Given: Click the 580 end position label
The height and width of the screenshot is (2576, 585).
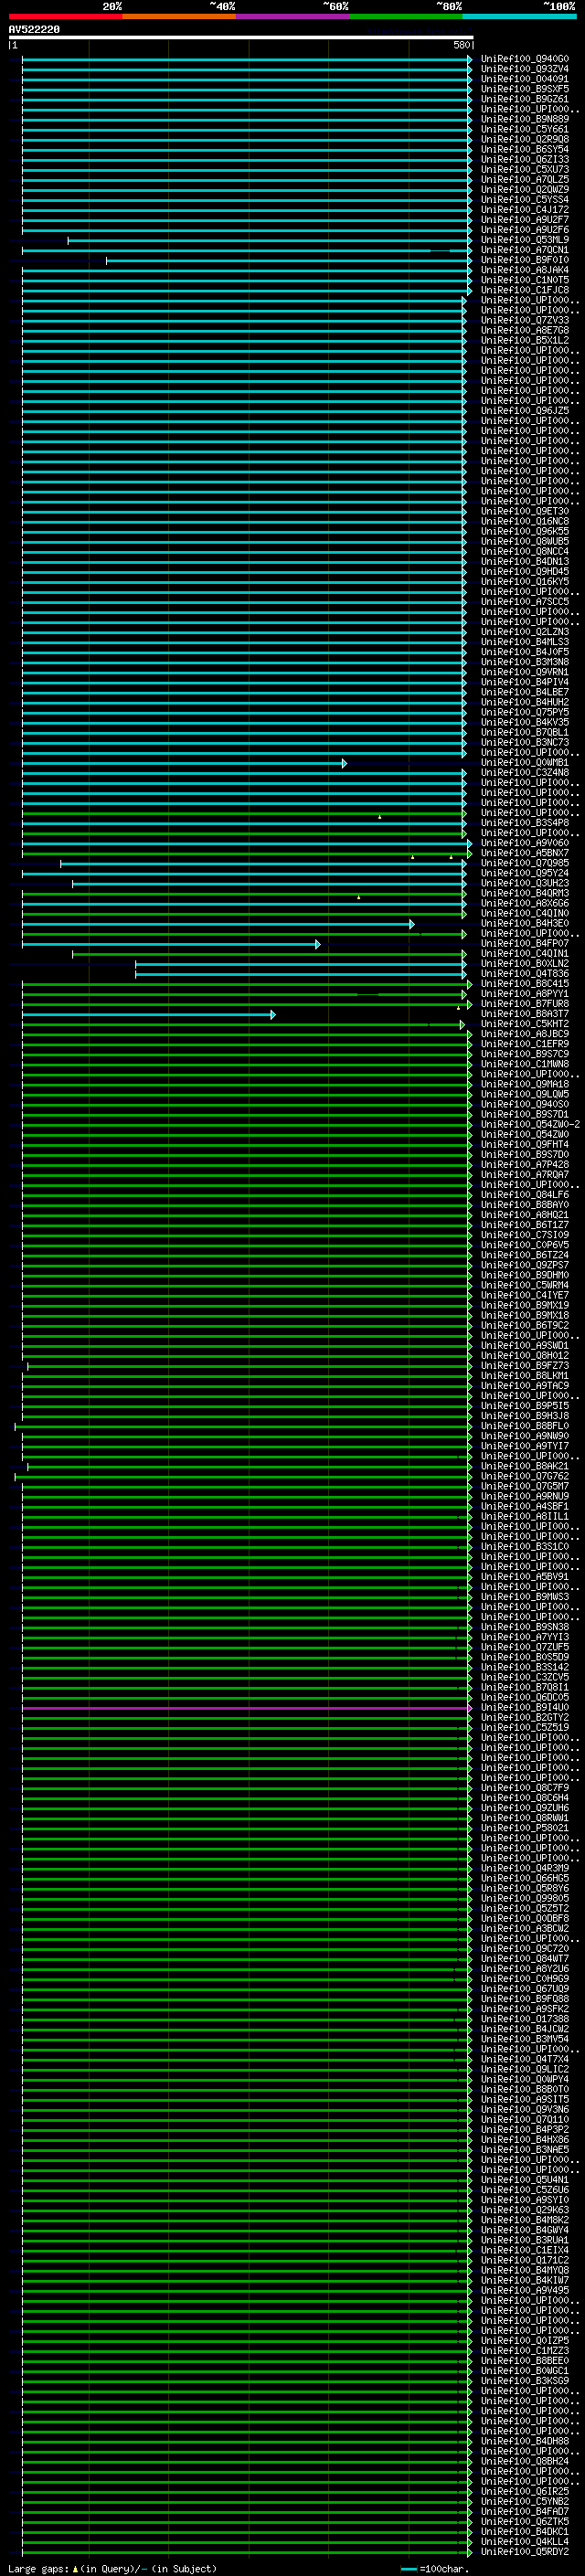Looking at the screenshot, I should tap(461, 45).
